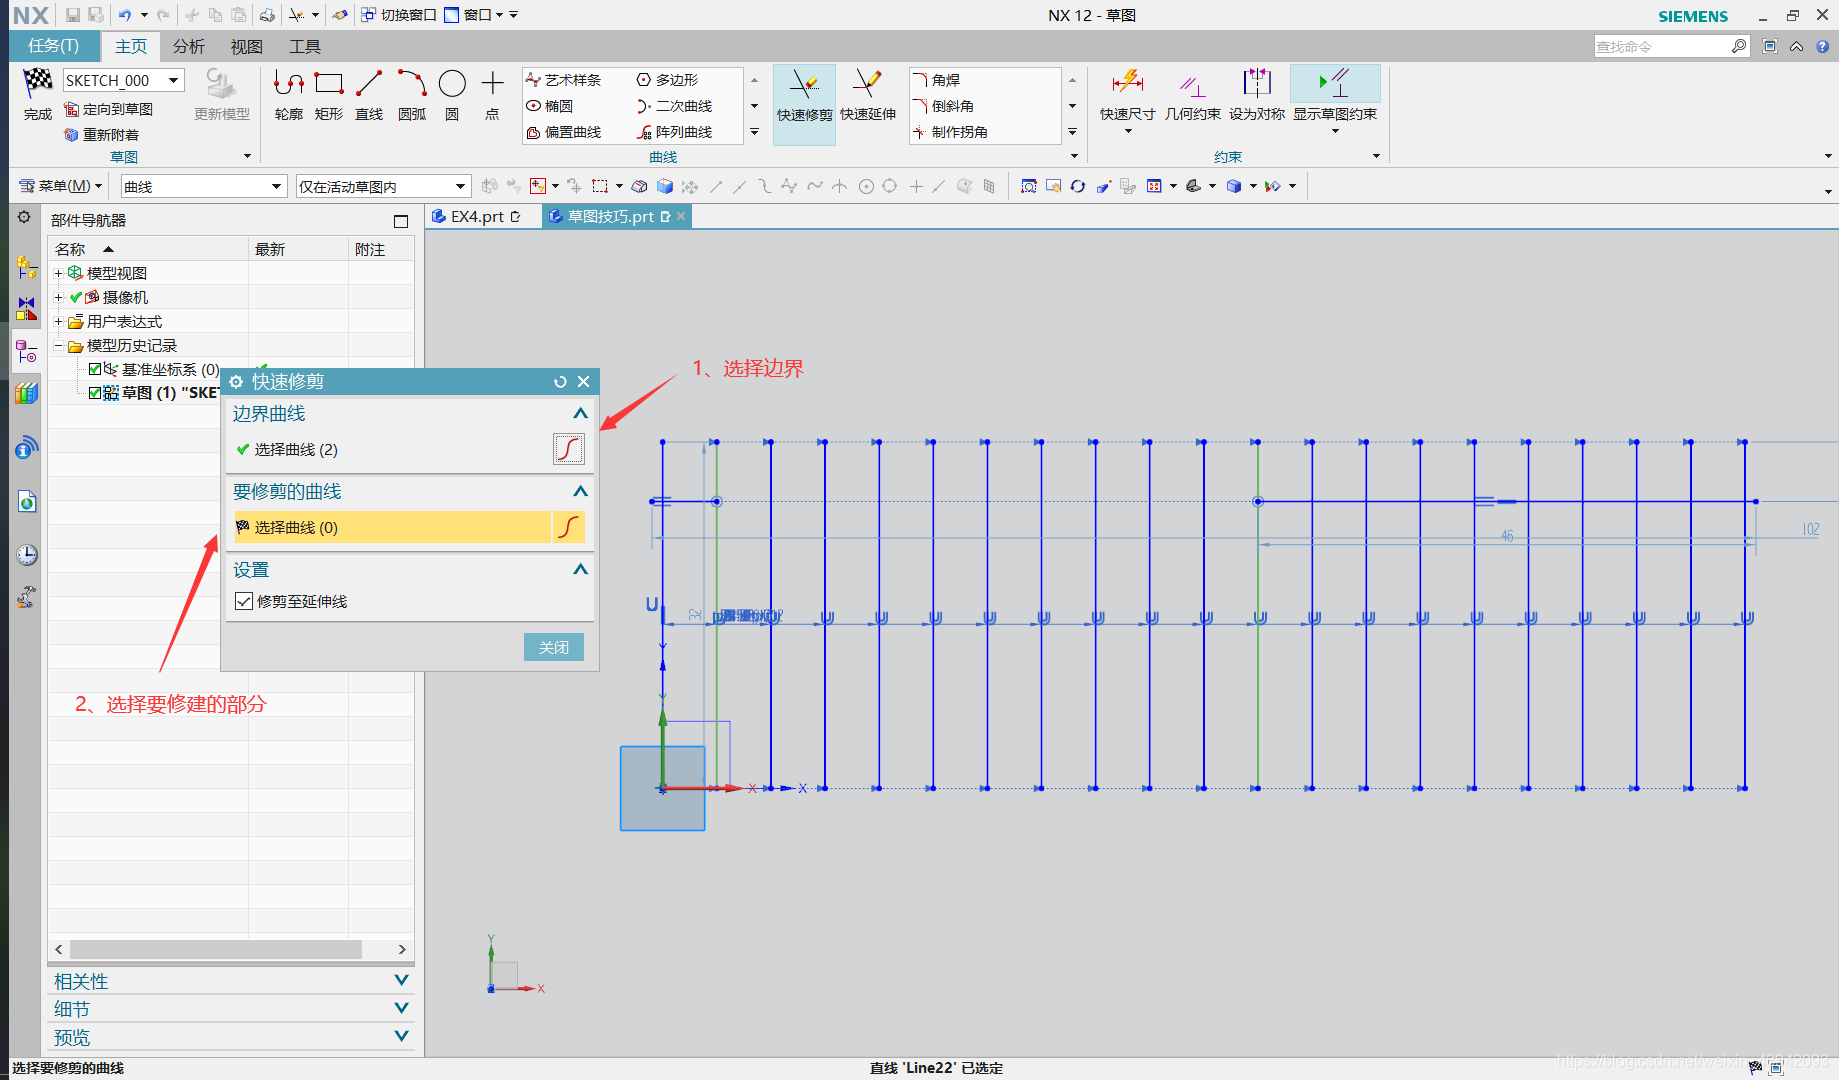Click 切换窗口 in title toolbar
This screenshot has height=1080, width=1839.
pos(399,15)
